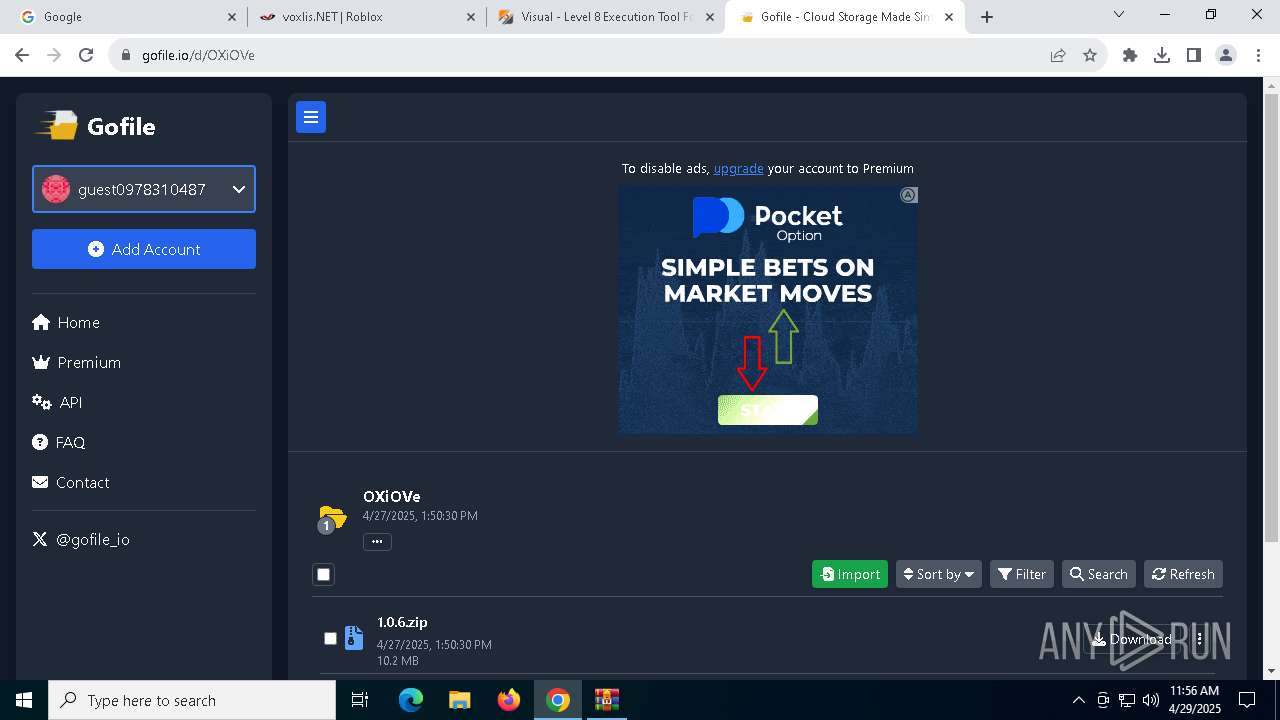Open the Chrome profile icon
Viewport: 1280px width, 720px height.
click(1226, 55)
